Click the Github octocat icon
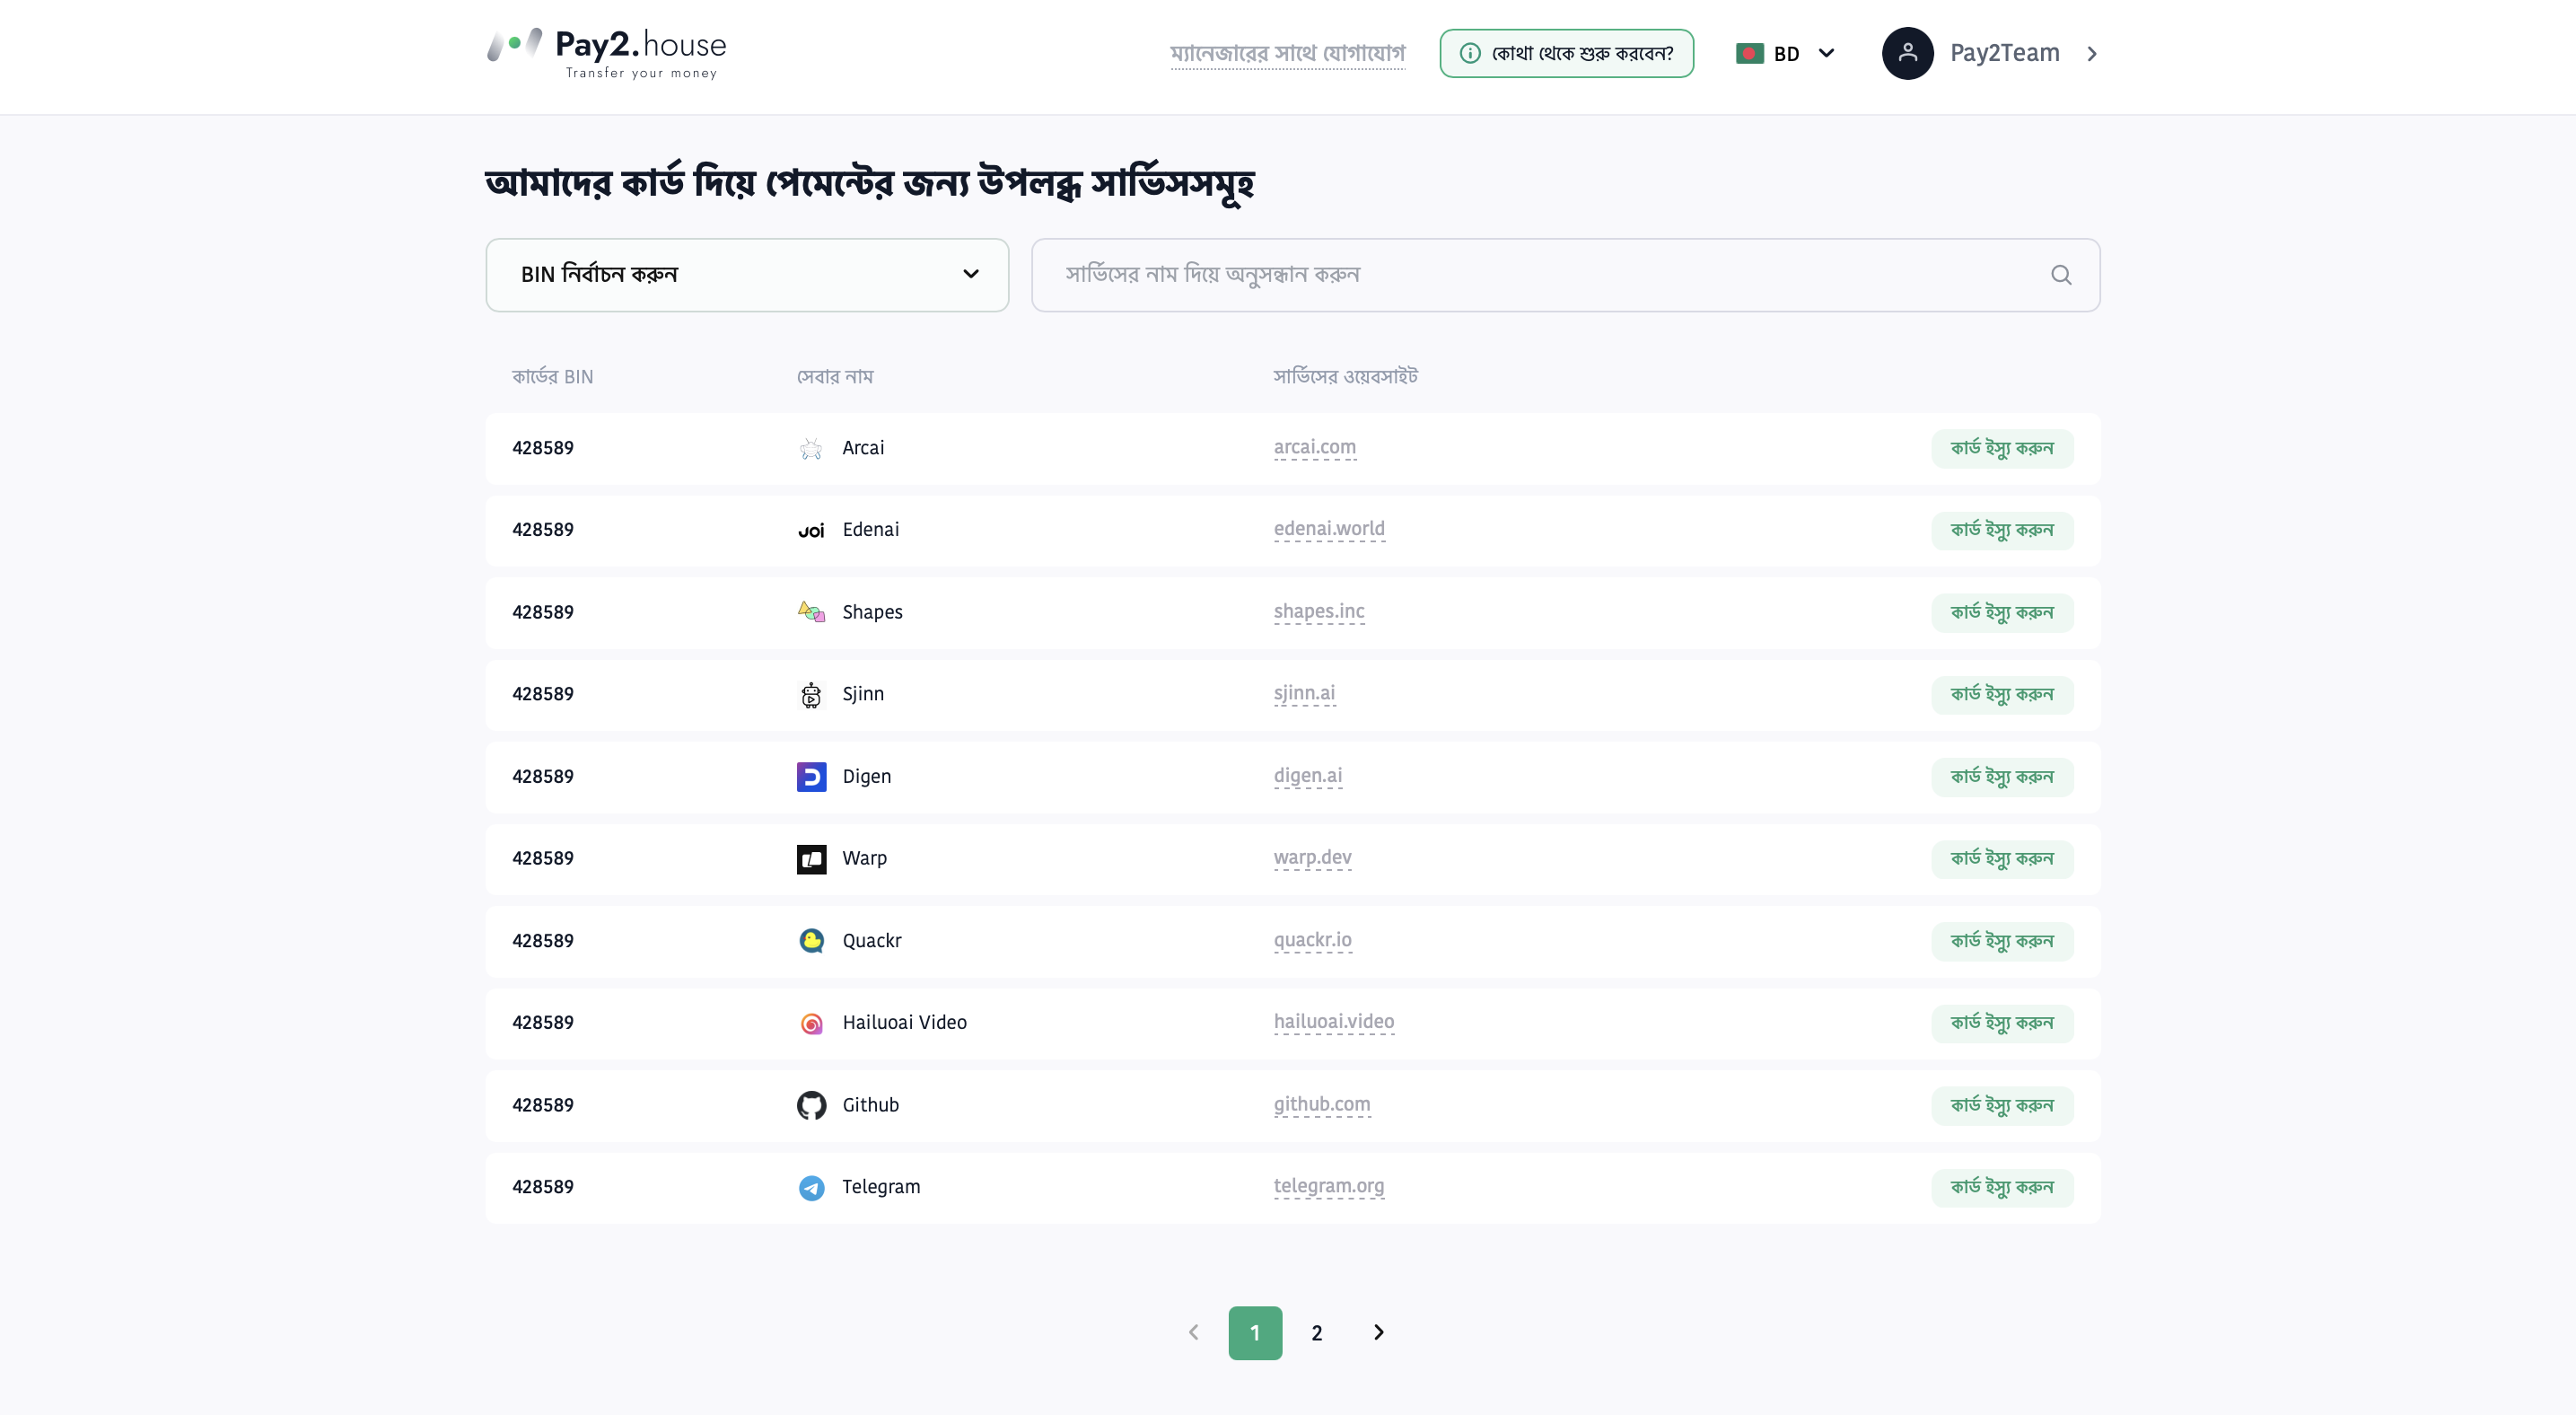 pos(811,1105)
